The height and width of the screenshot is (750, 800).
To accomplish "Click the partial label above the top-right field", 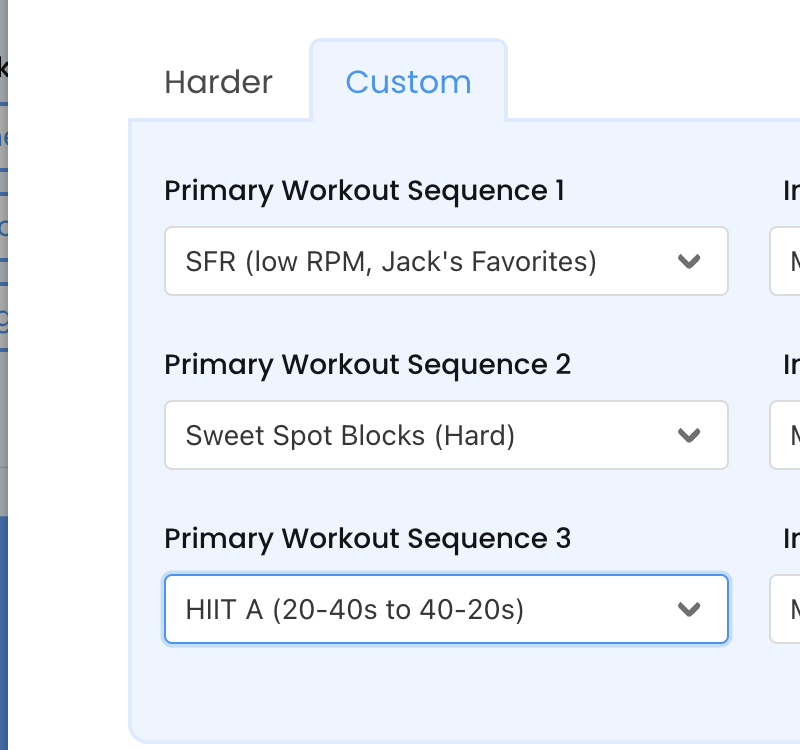I will point(791,190).
